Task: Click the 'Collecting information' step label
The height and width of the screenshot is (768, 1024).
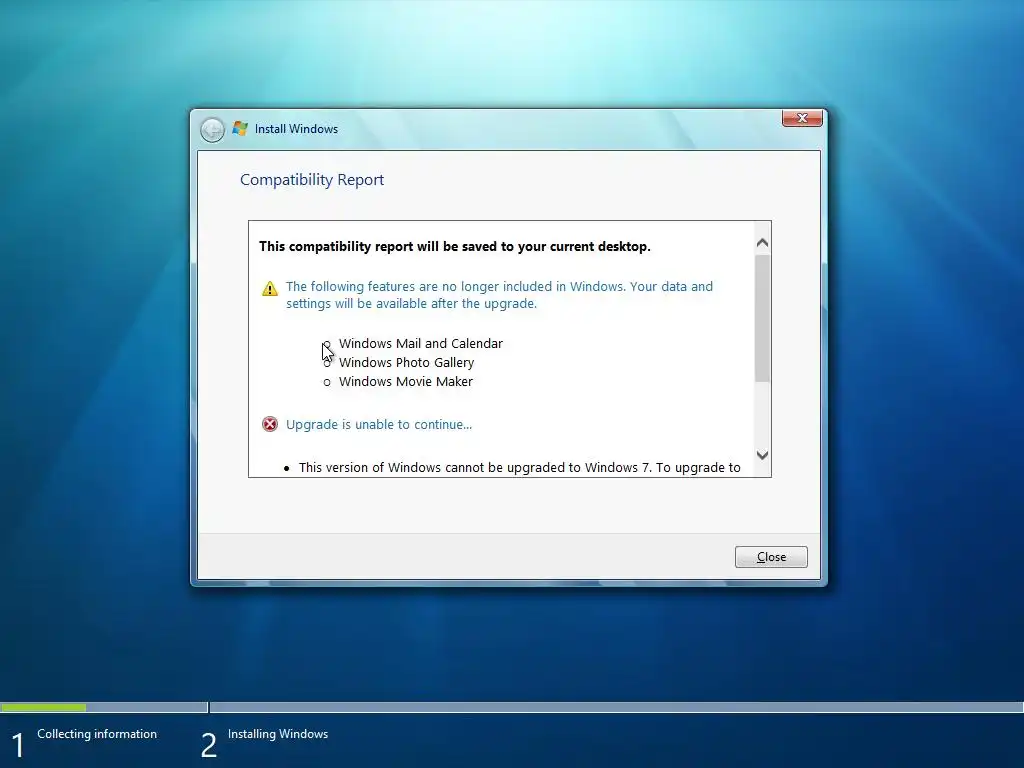Action: tap(97, 734)
